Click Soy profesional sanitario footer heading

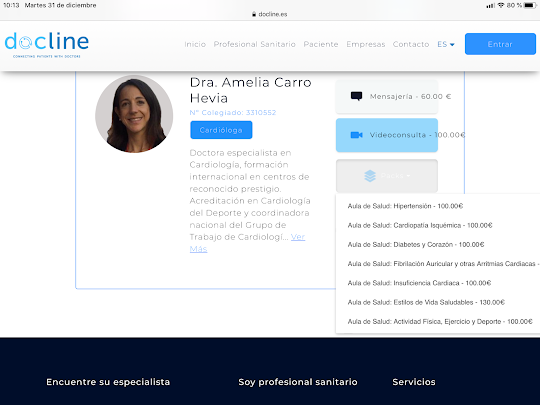click(x=298, y=382)
